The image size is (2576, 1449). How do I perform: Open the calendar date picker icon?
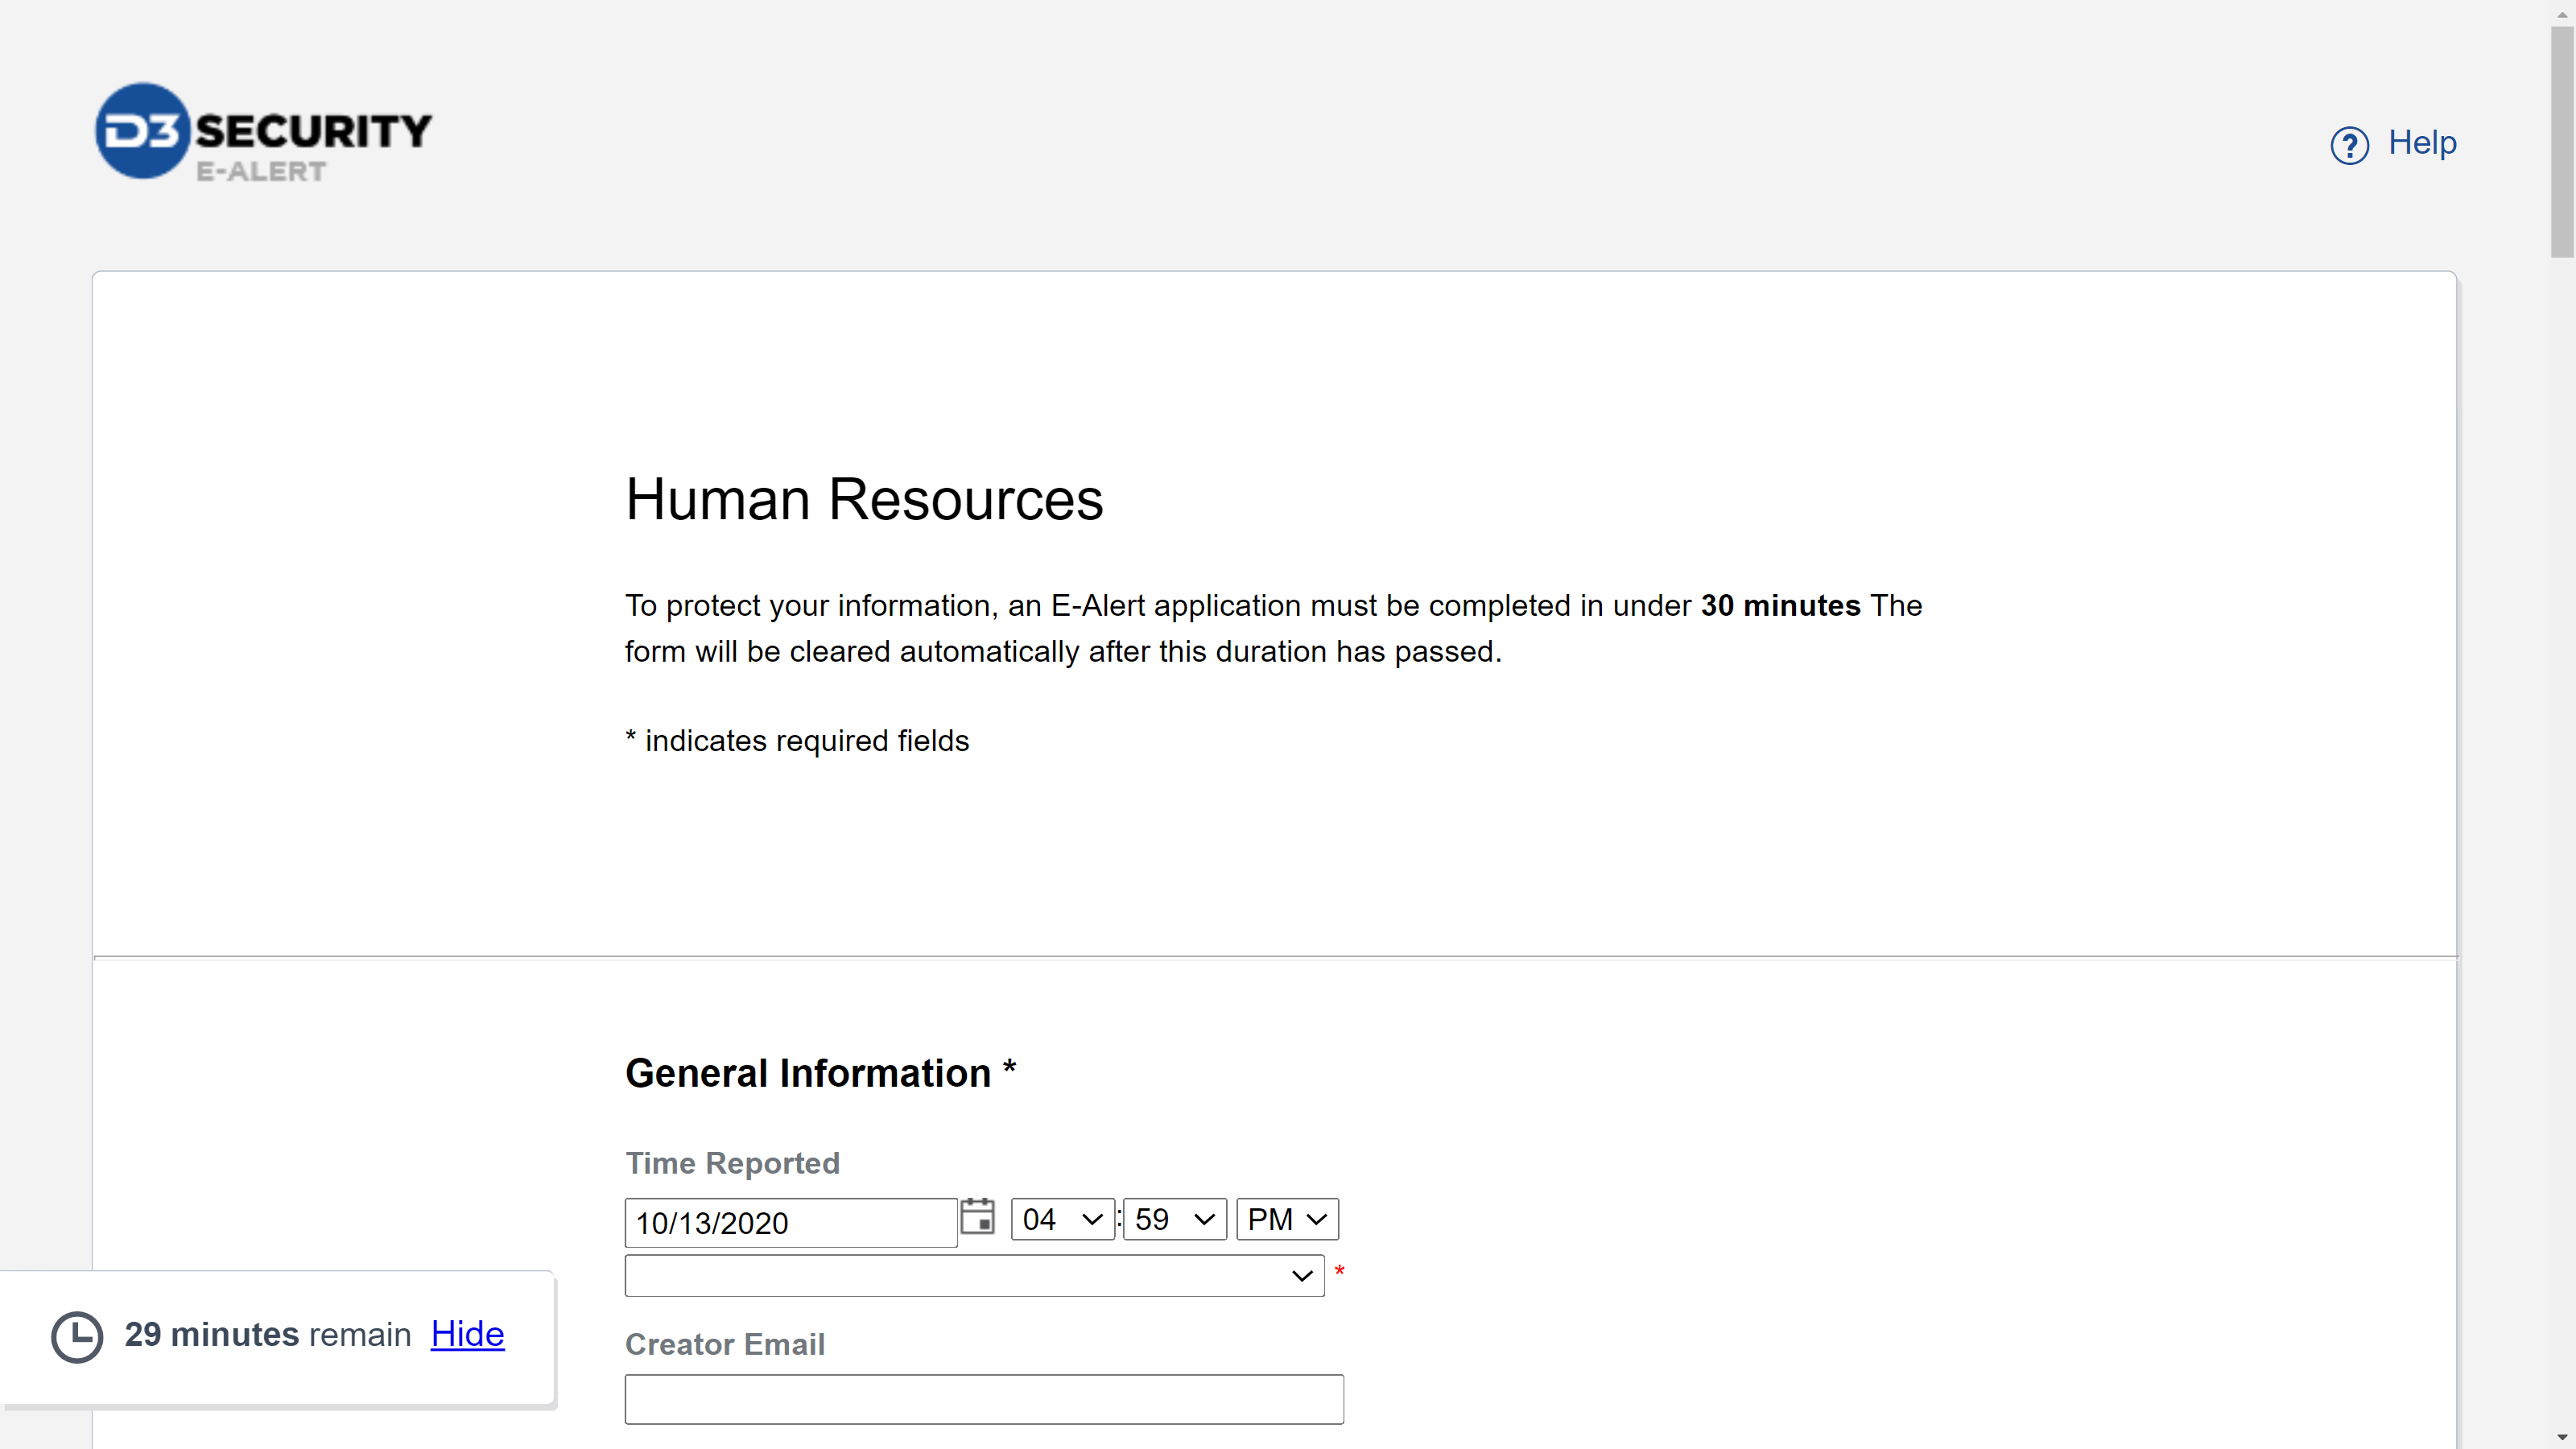pyautogui.click(x=977, y=1217)
